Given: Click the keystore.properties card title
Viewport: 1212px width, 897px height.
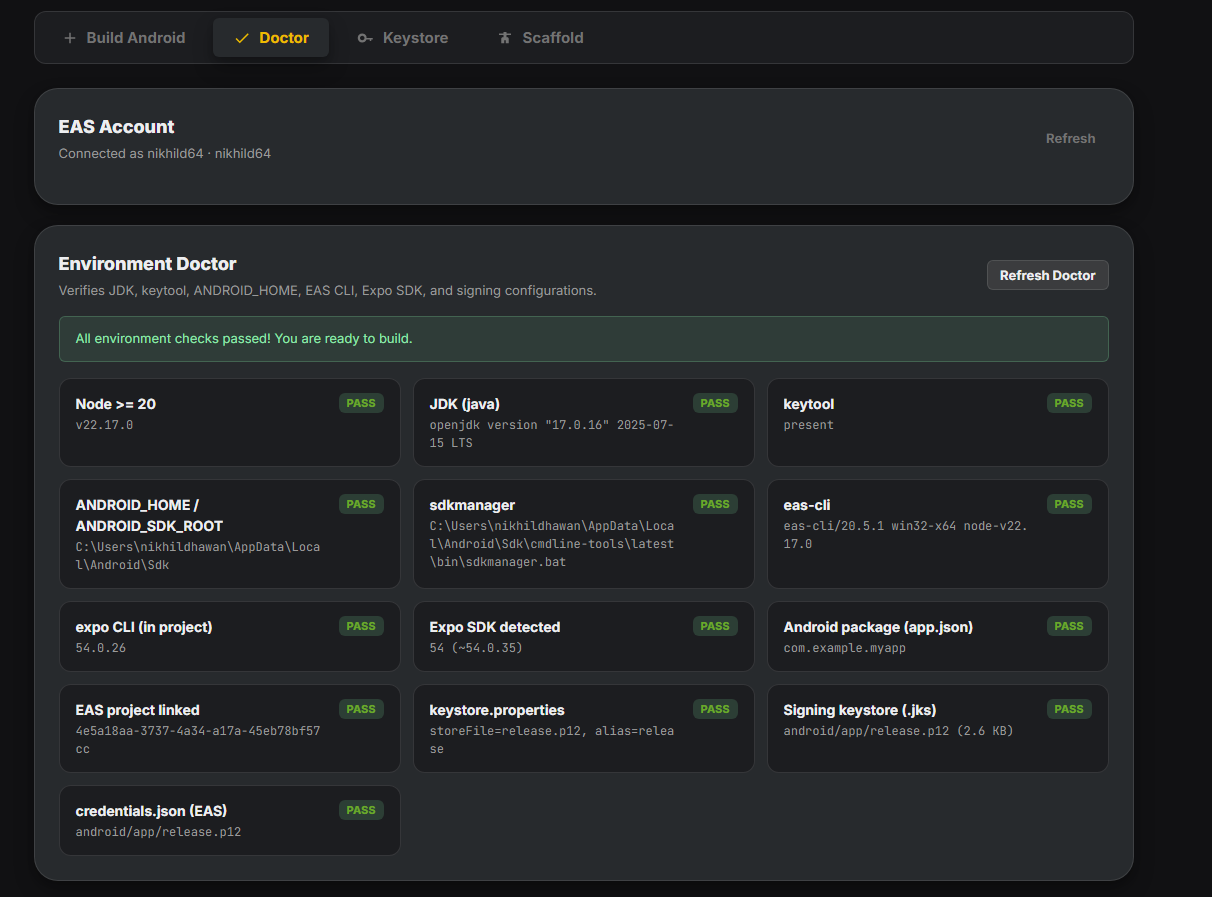Looking at the screenshot, I should (x=497, y=710).
